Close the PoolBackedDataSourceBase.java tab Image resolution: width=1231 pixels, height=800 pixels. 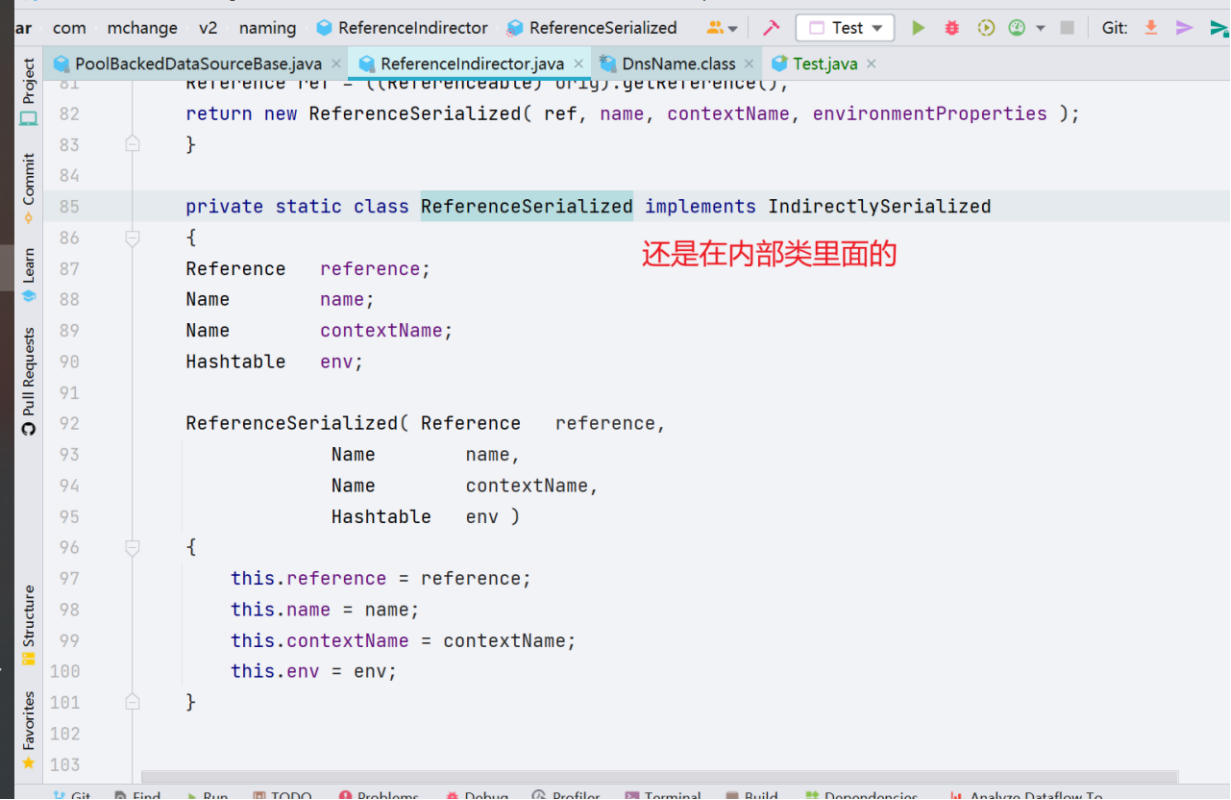tap(336, 64)
